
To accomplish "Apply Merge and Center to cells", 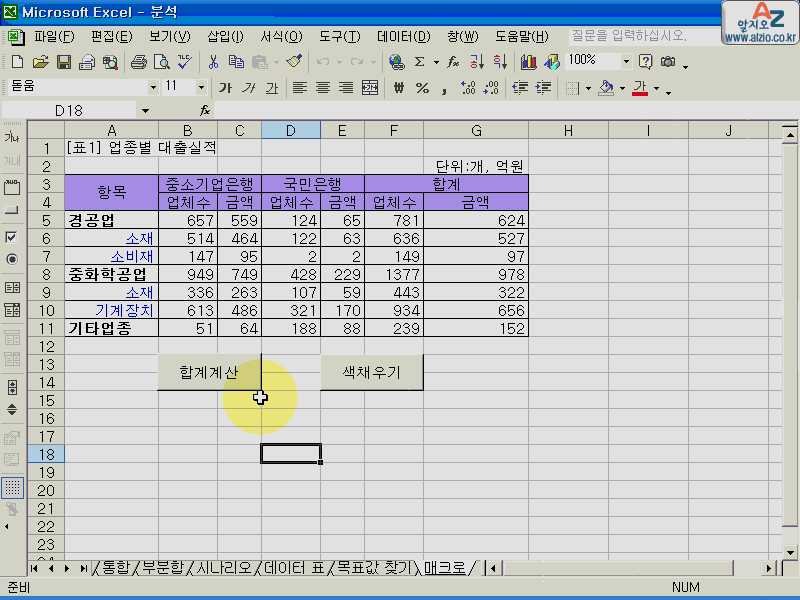I will click(370, 88).
